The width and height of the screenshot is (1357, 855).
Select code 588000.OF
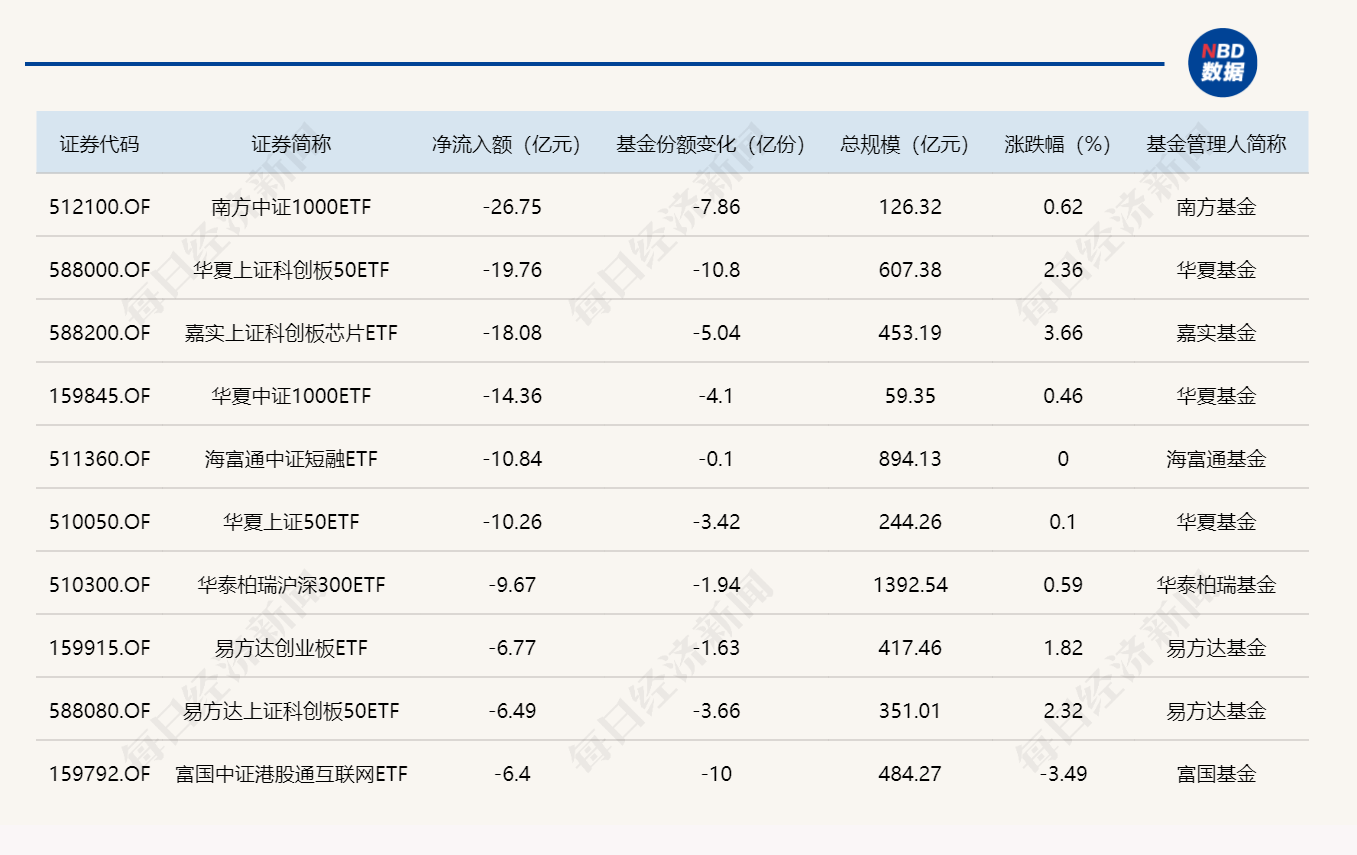coord(99,270)
